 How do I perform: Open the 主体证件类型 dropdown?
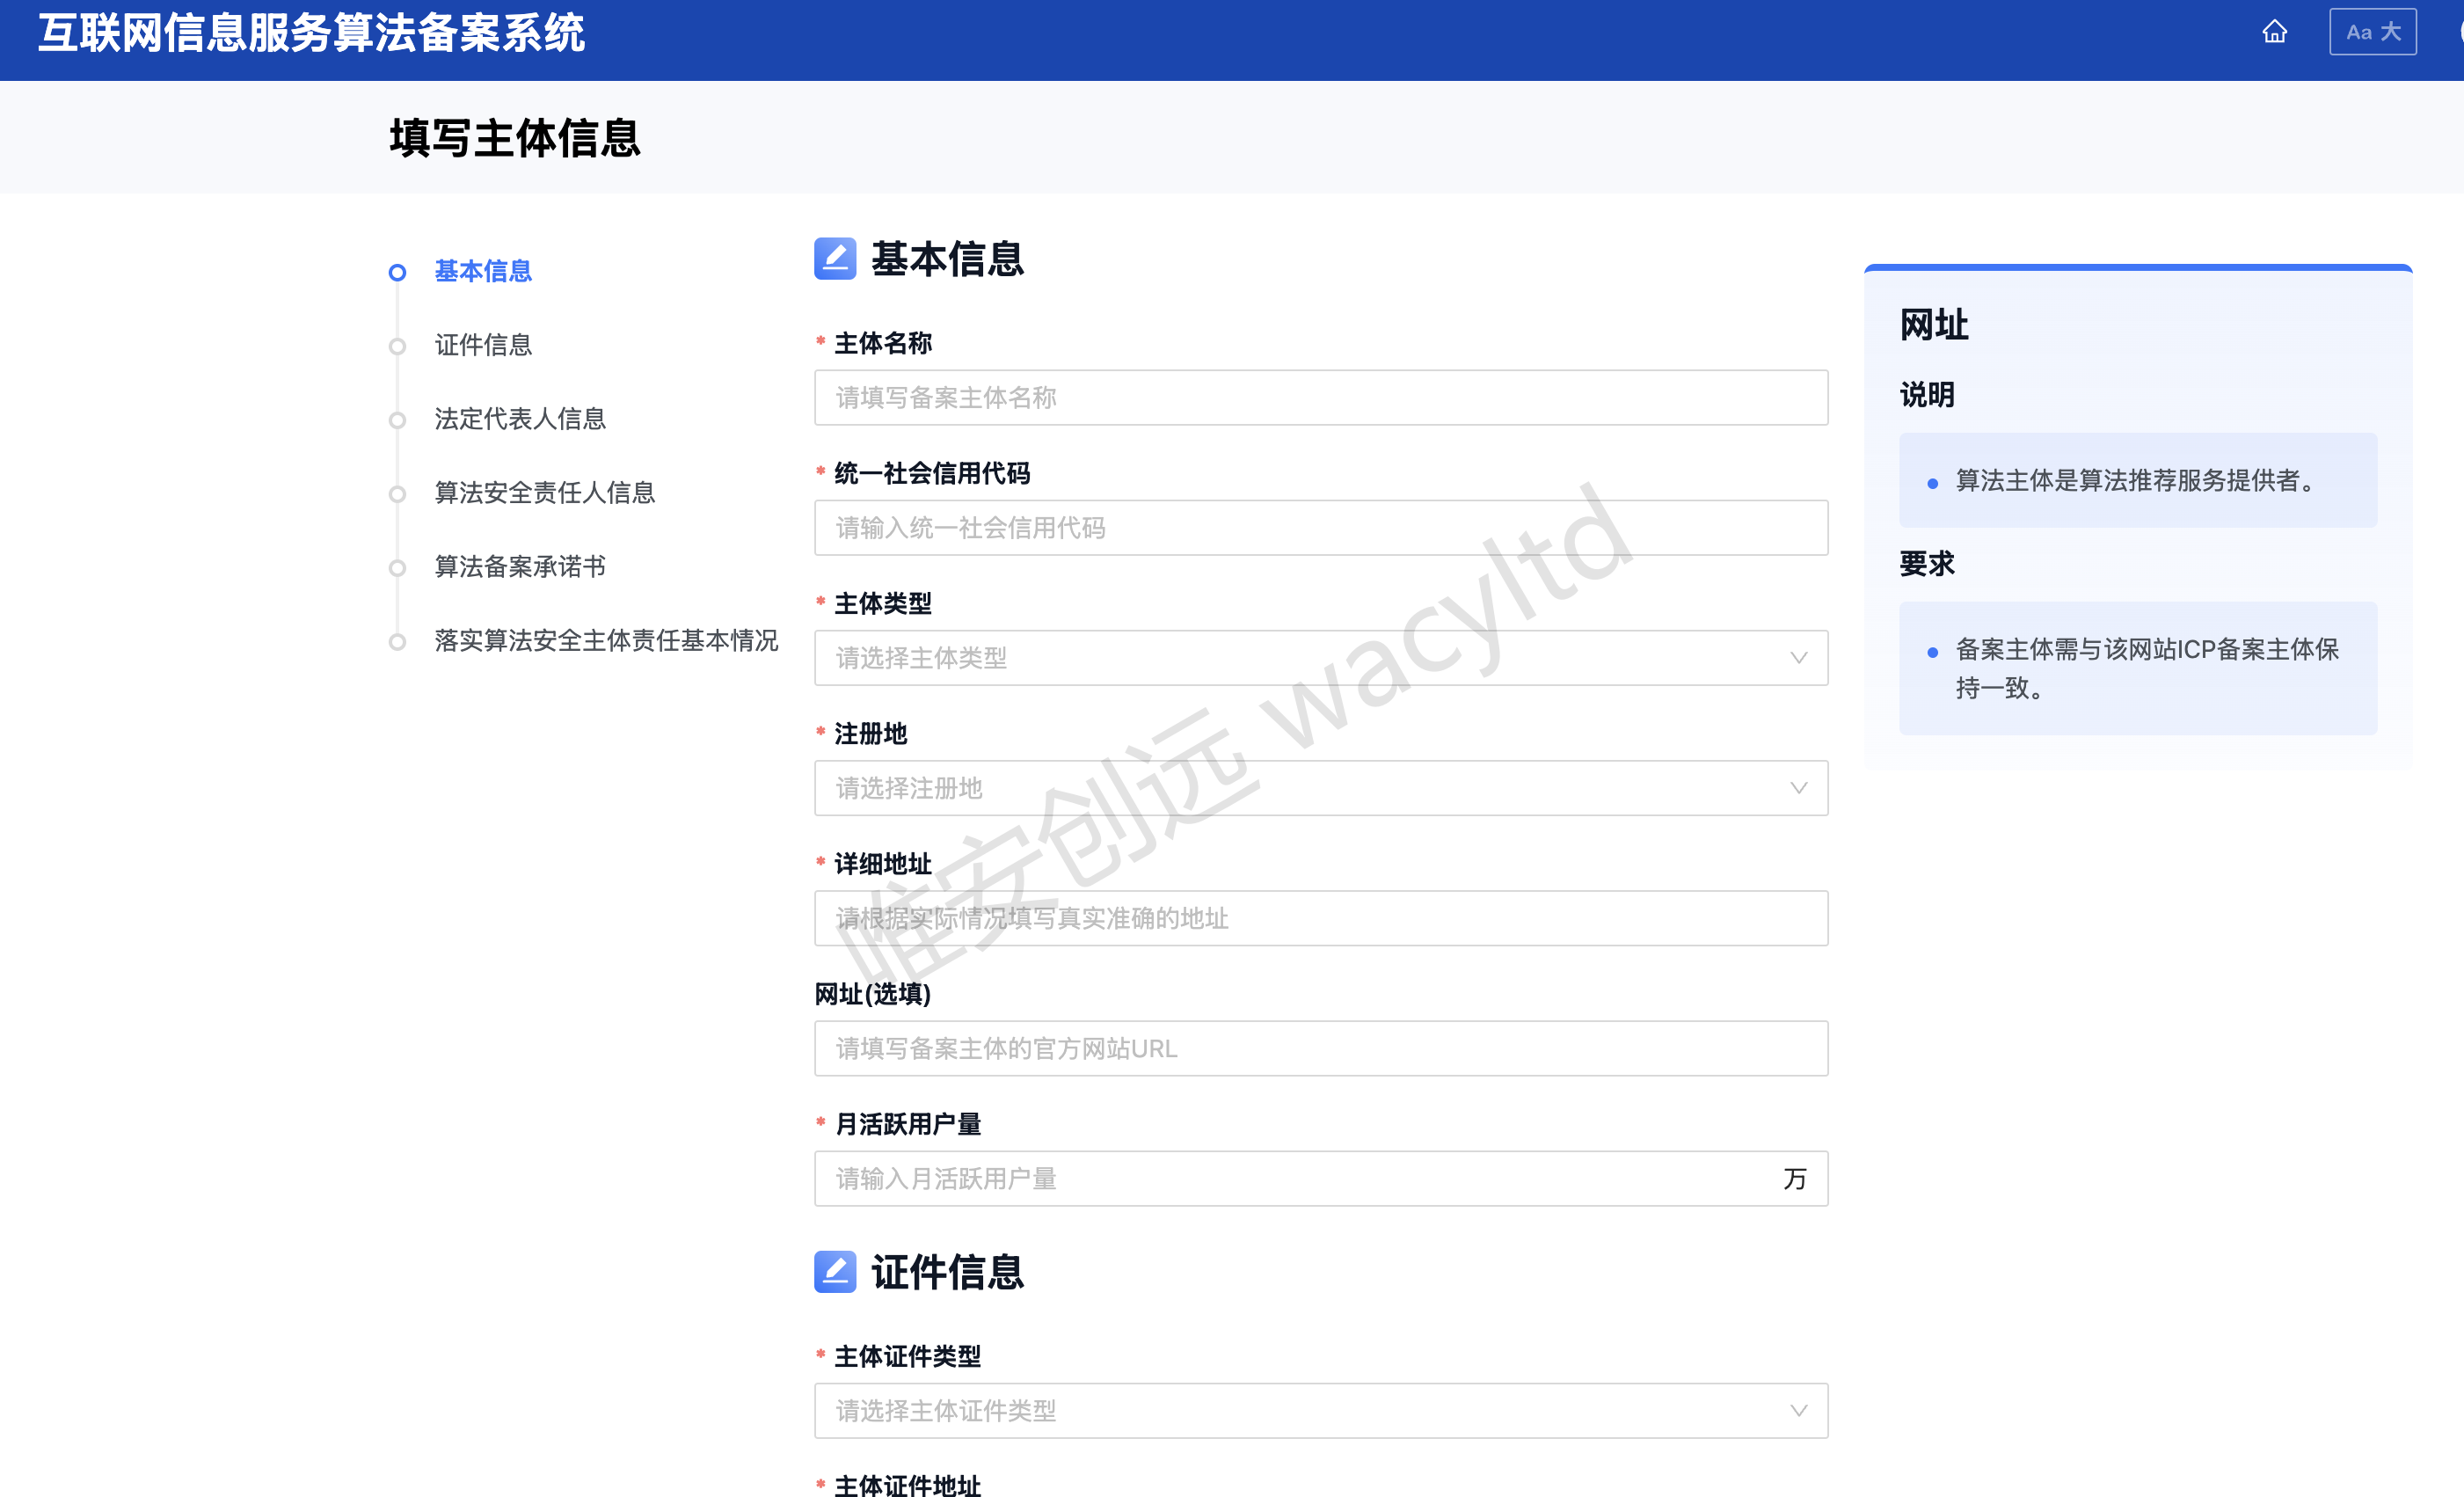pyautogui.click(x=1320, y=1410)
